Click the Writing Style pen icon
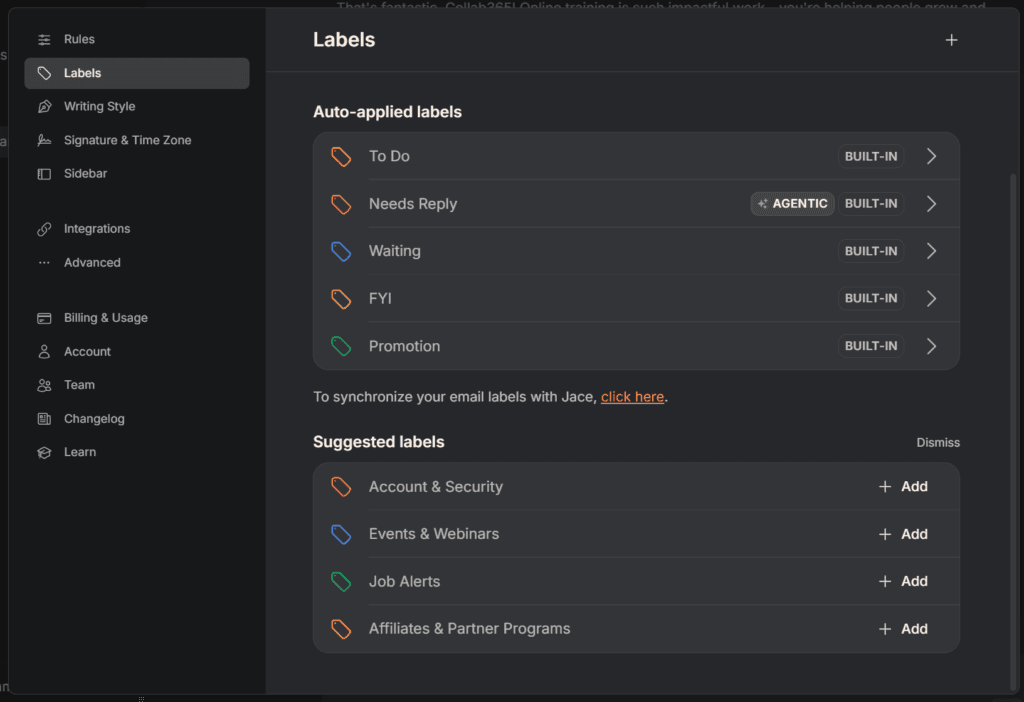Viewport: 1024px width, 702px height. click(44, 106)
